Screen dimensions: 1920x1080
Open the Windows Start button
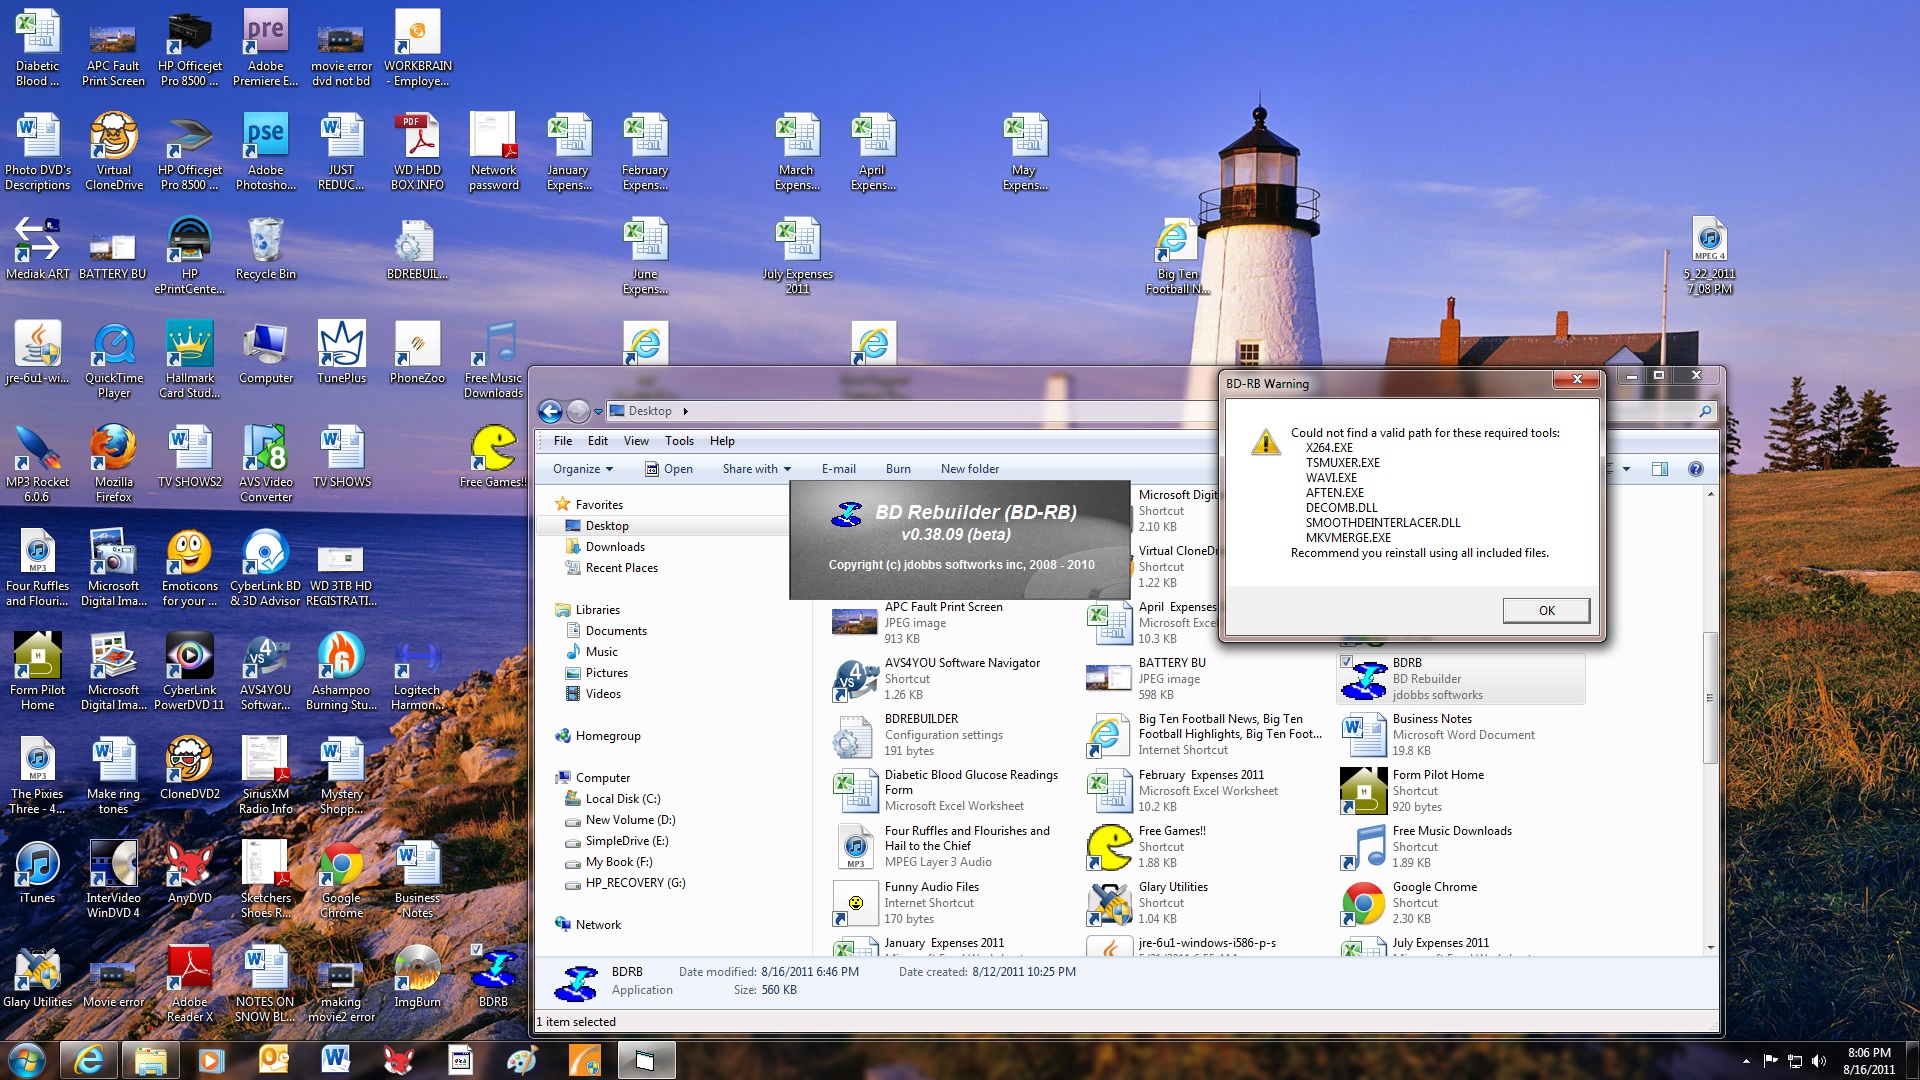[26, 1060]
